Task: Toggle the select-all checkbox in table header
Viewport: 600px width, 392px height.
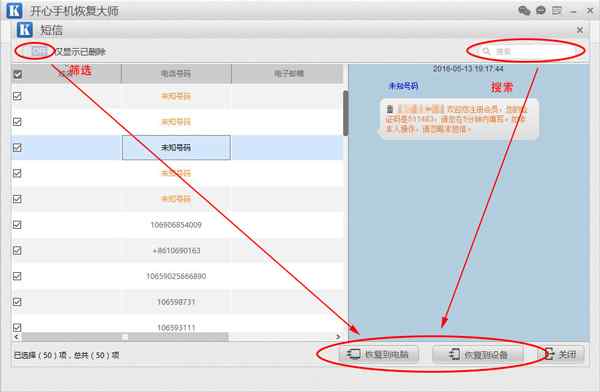Action: point(18,74)
